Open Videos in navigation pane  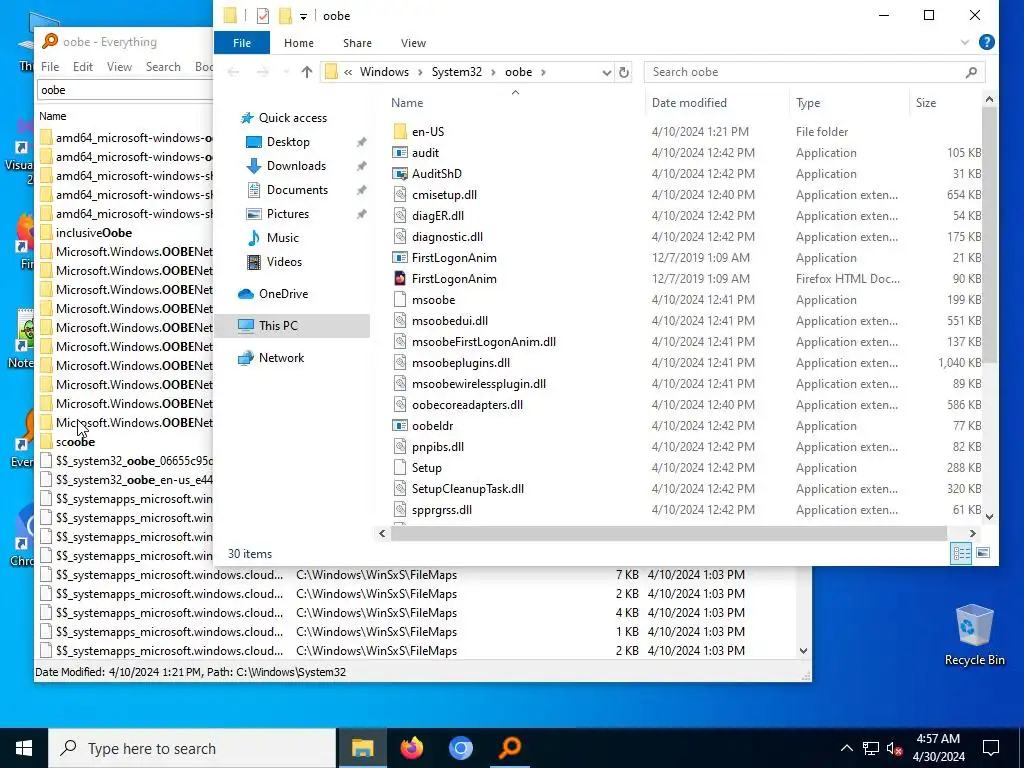[284, 262]
